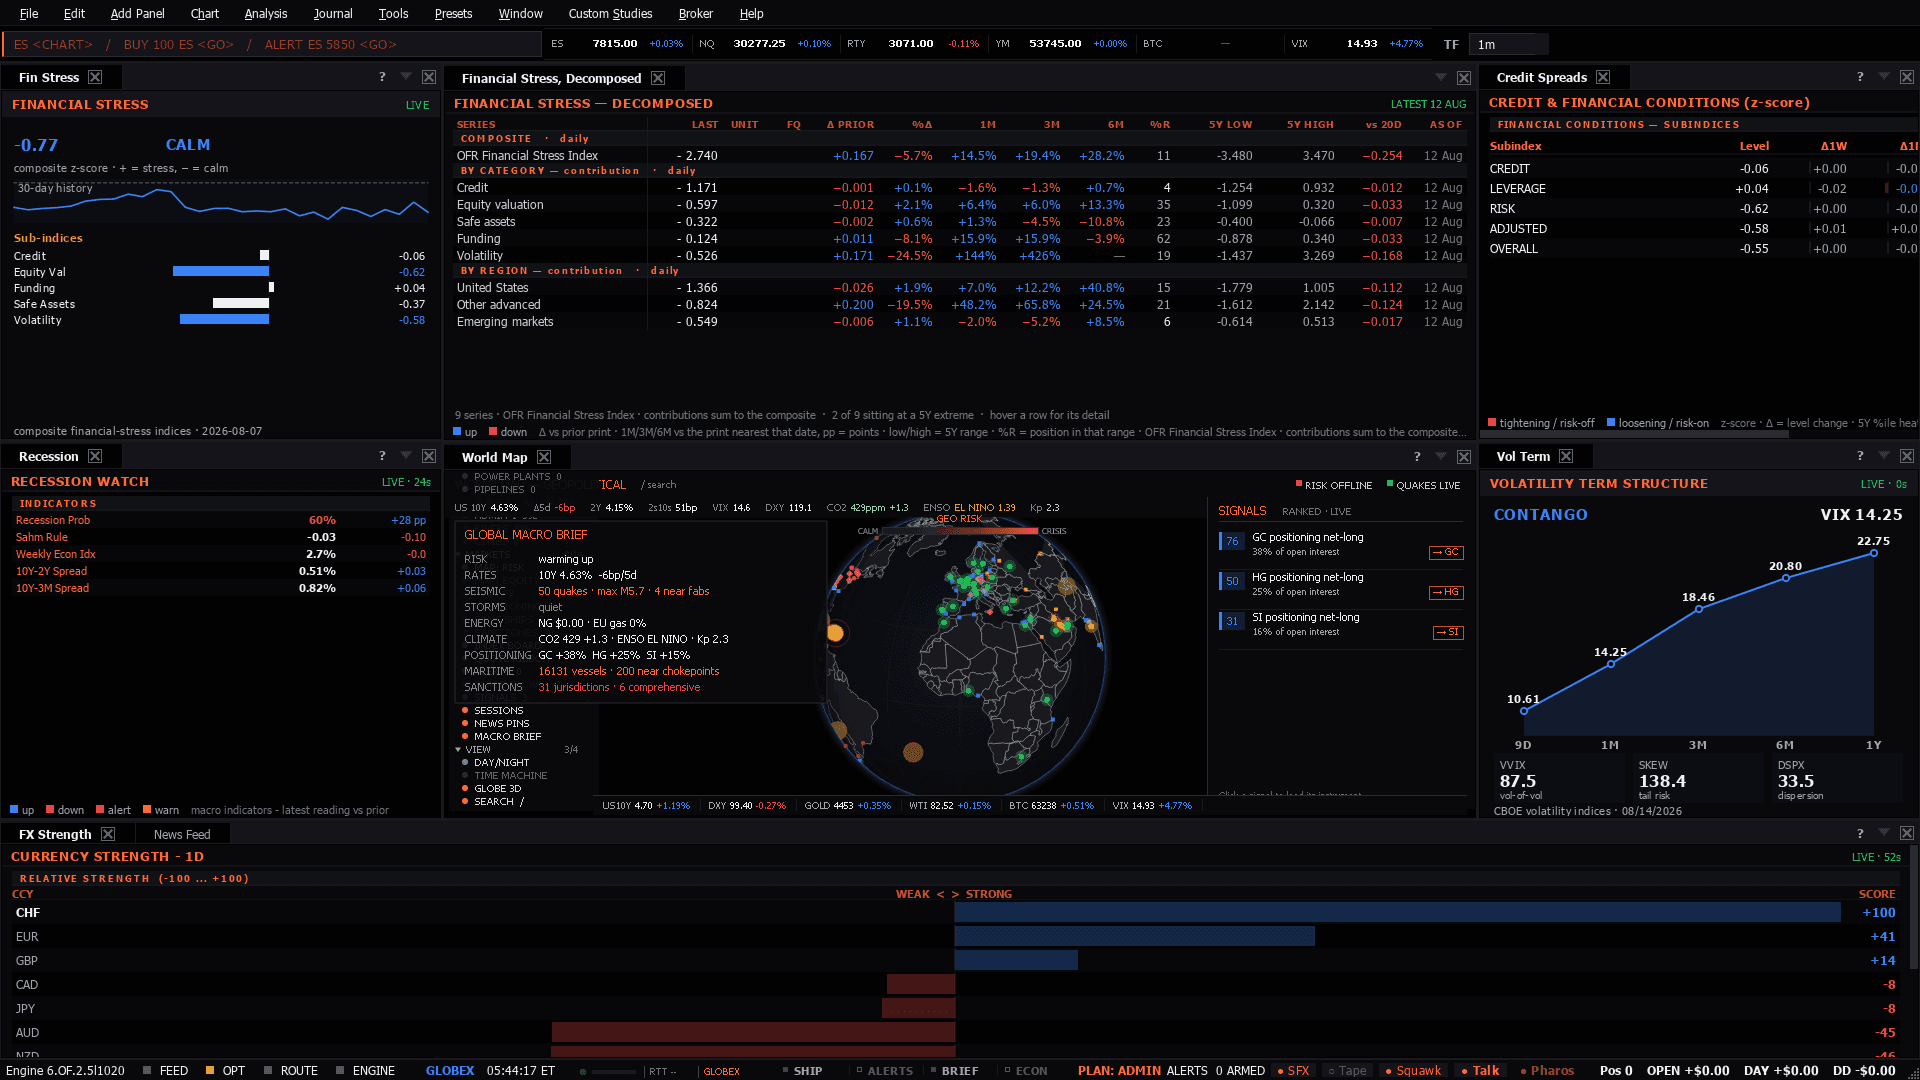Pop out the Financial Stress, Decomposed tab icon
The image size is (1920, 1080).
pyautogui.click(x=658, y=78)
